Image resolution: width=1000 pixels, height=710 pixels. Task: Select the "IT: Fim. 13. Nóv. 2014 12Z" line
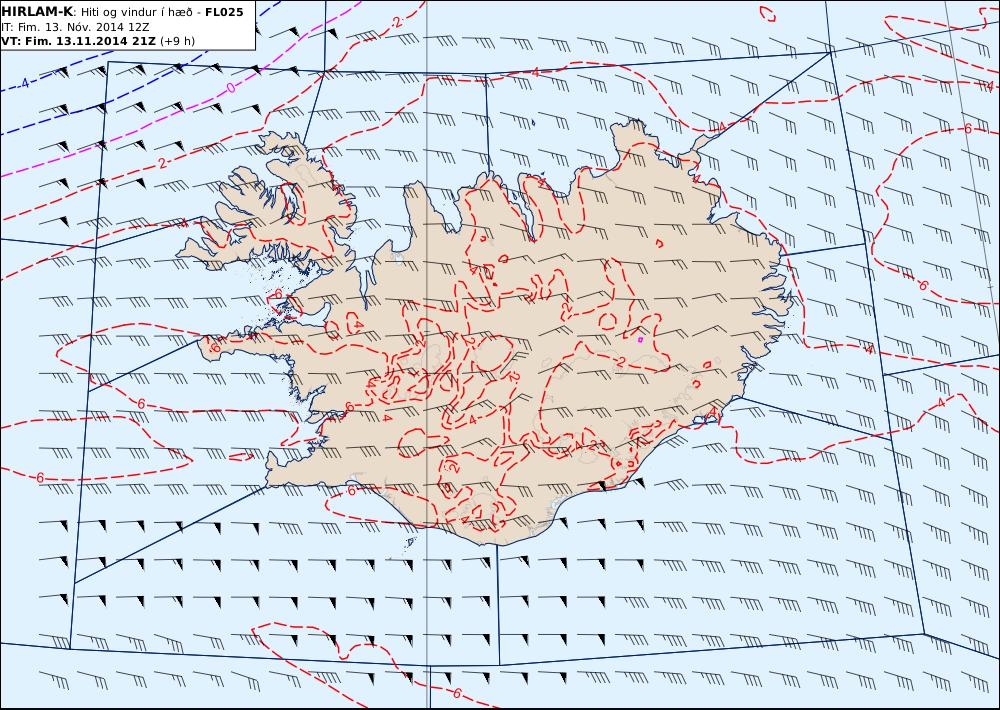(x=75, y=27)
